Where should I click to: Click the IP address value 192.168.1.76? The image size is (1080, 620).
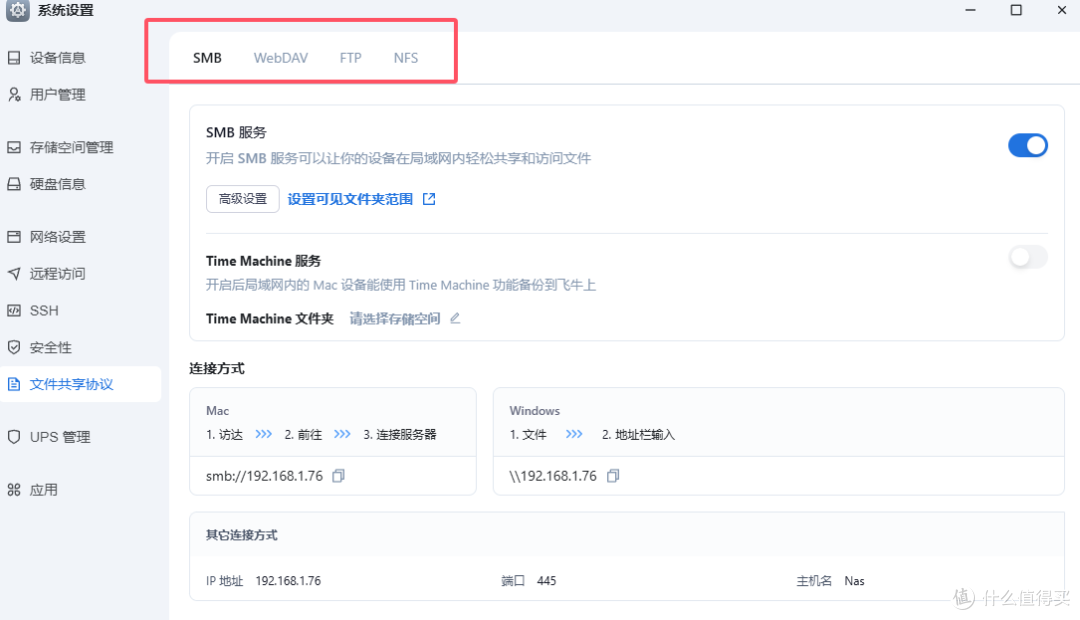coord(288,581)
